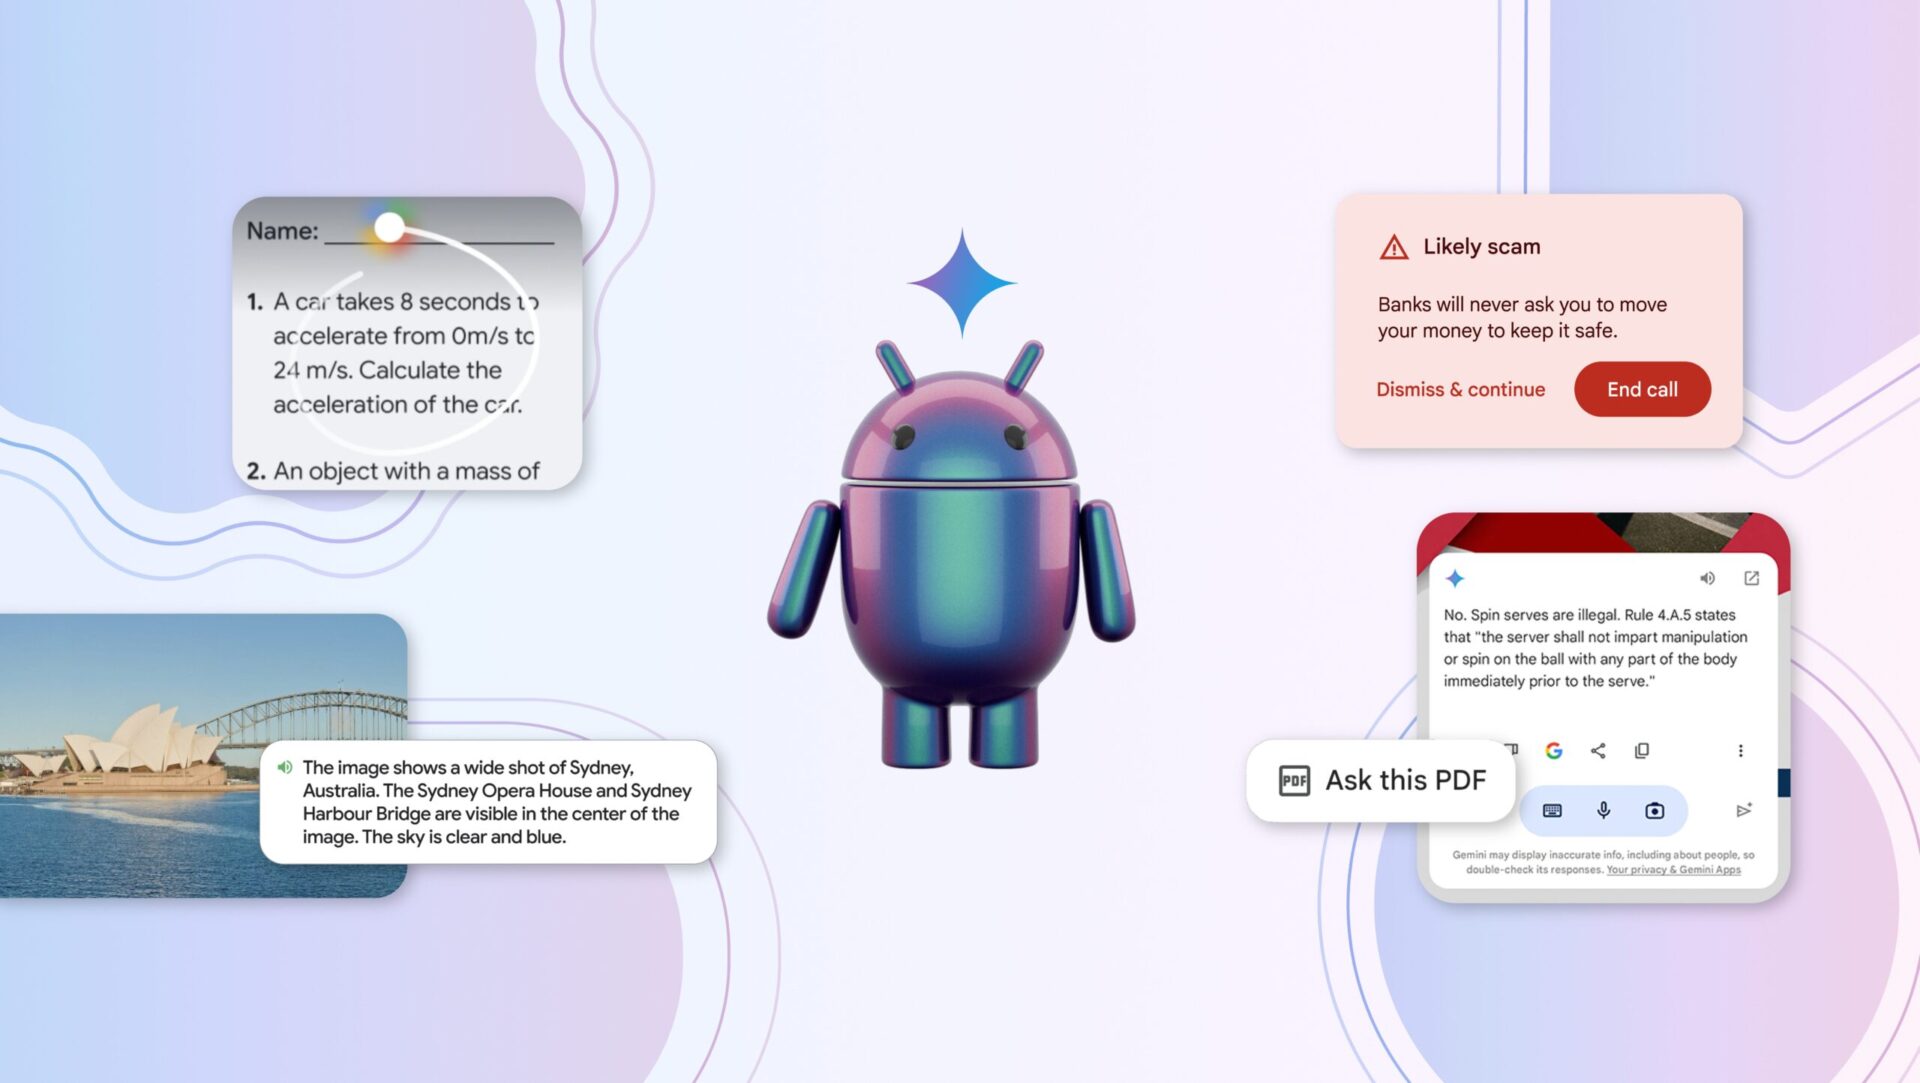This screenshot has height=1083, width=1920.
Task: Expand options via arrow send button
Action: [x=1741, y=810]
